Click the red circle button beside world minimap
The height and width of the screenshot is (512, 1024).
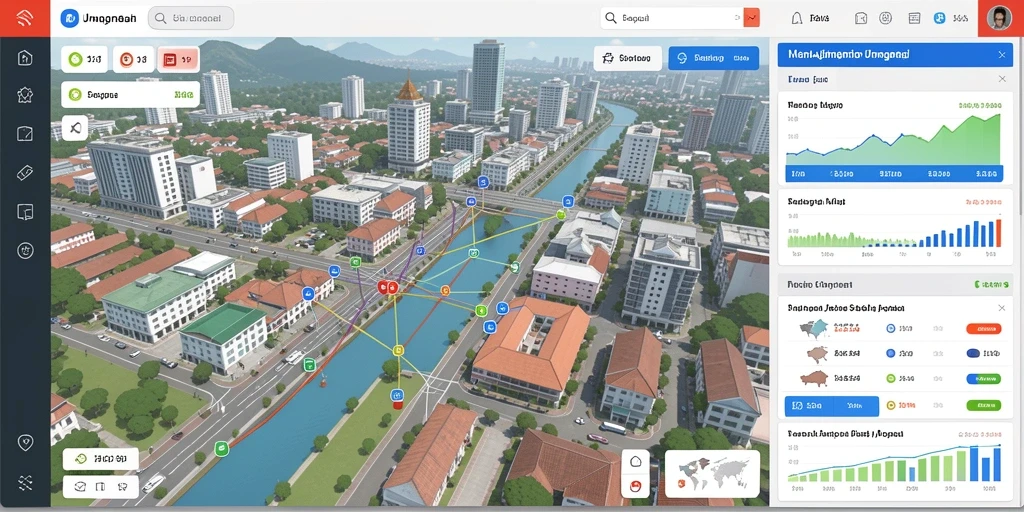[635, 485]
